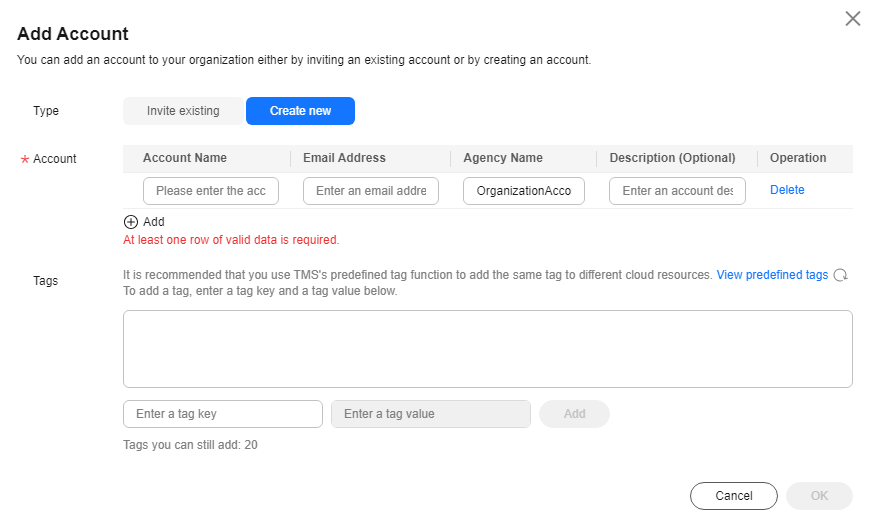Image resolution: width=875 pixels, height=521 pixels.
Task: Confirm with the OK button
Action: (x=819, y=496)
